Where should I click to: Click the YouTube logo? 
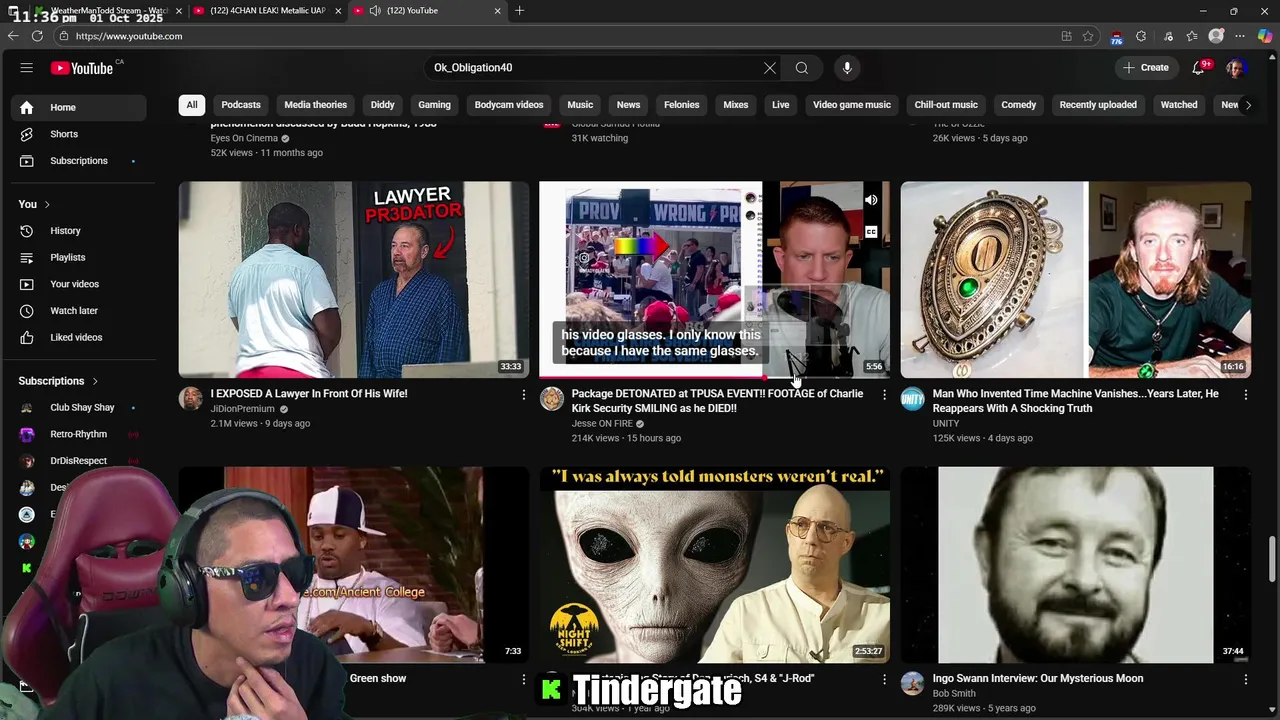(82, 68)
